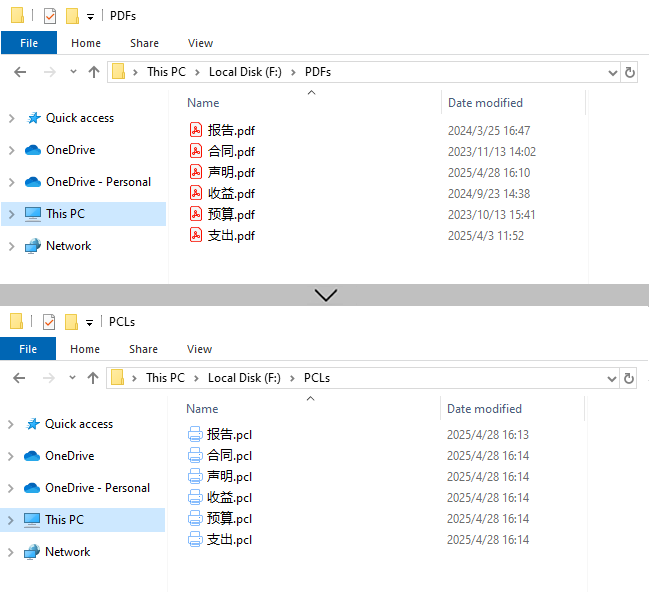The height and width of the screenshot is (592, 649).
Task: Sort by Date modified in PDFs window
Action: pos(485,103)
